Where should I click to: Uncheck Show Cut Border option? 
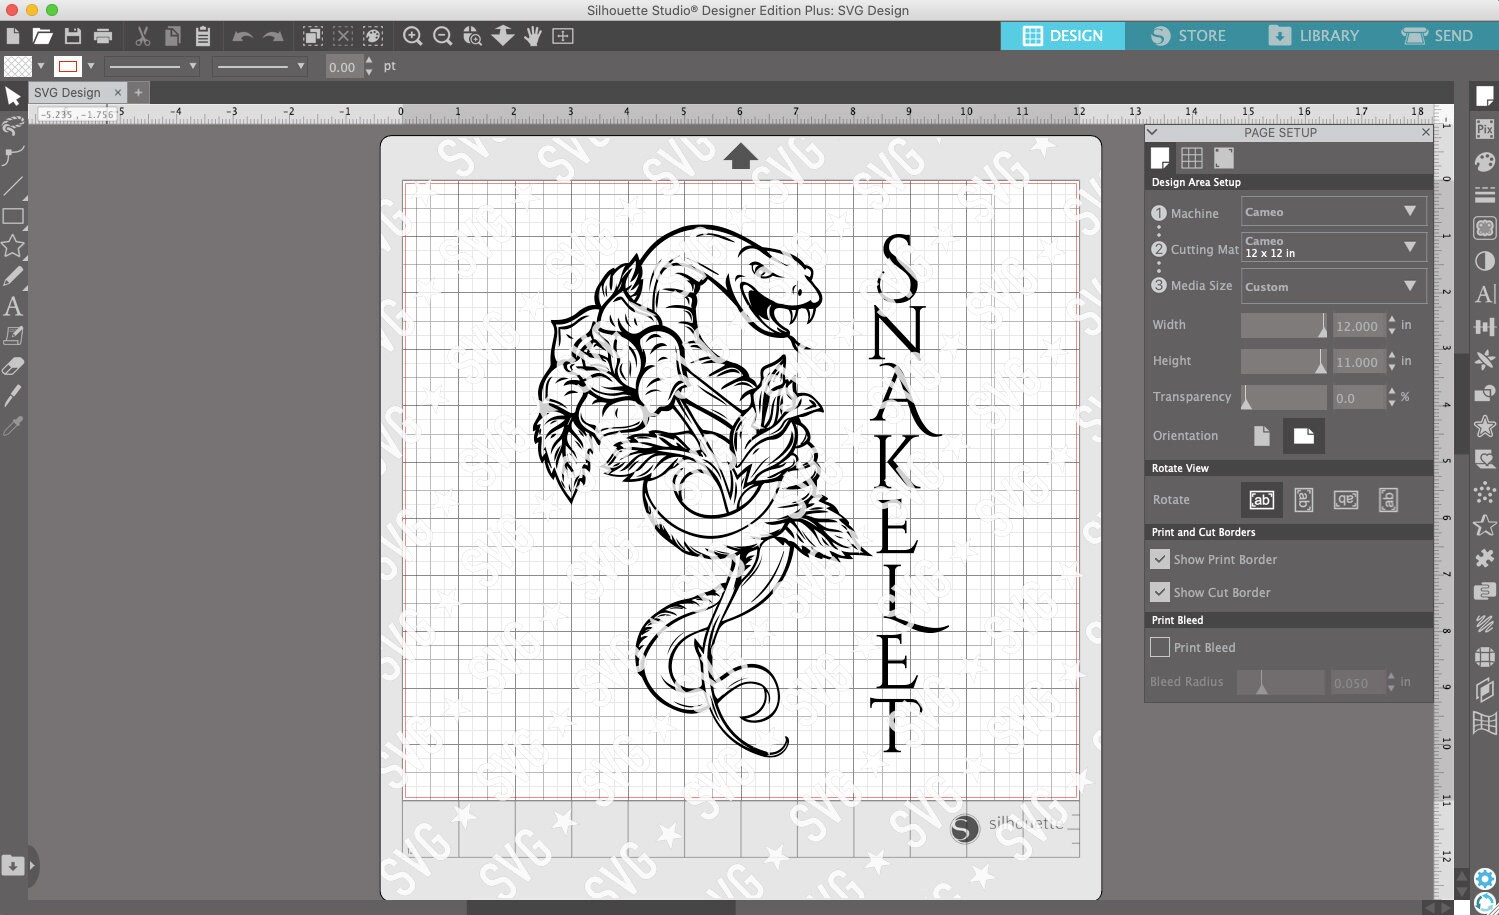[x=1160, y=592]
